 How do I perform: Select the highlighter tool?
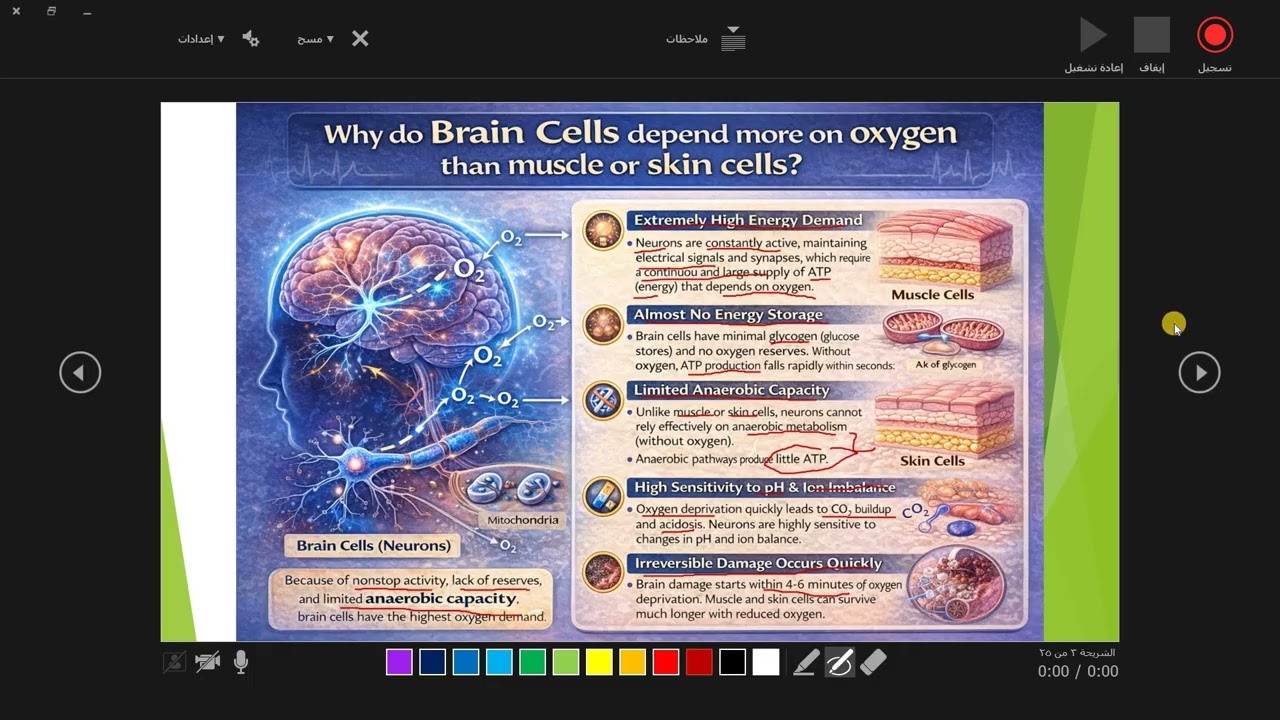coord(806,662)
